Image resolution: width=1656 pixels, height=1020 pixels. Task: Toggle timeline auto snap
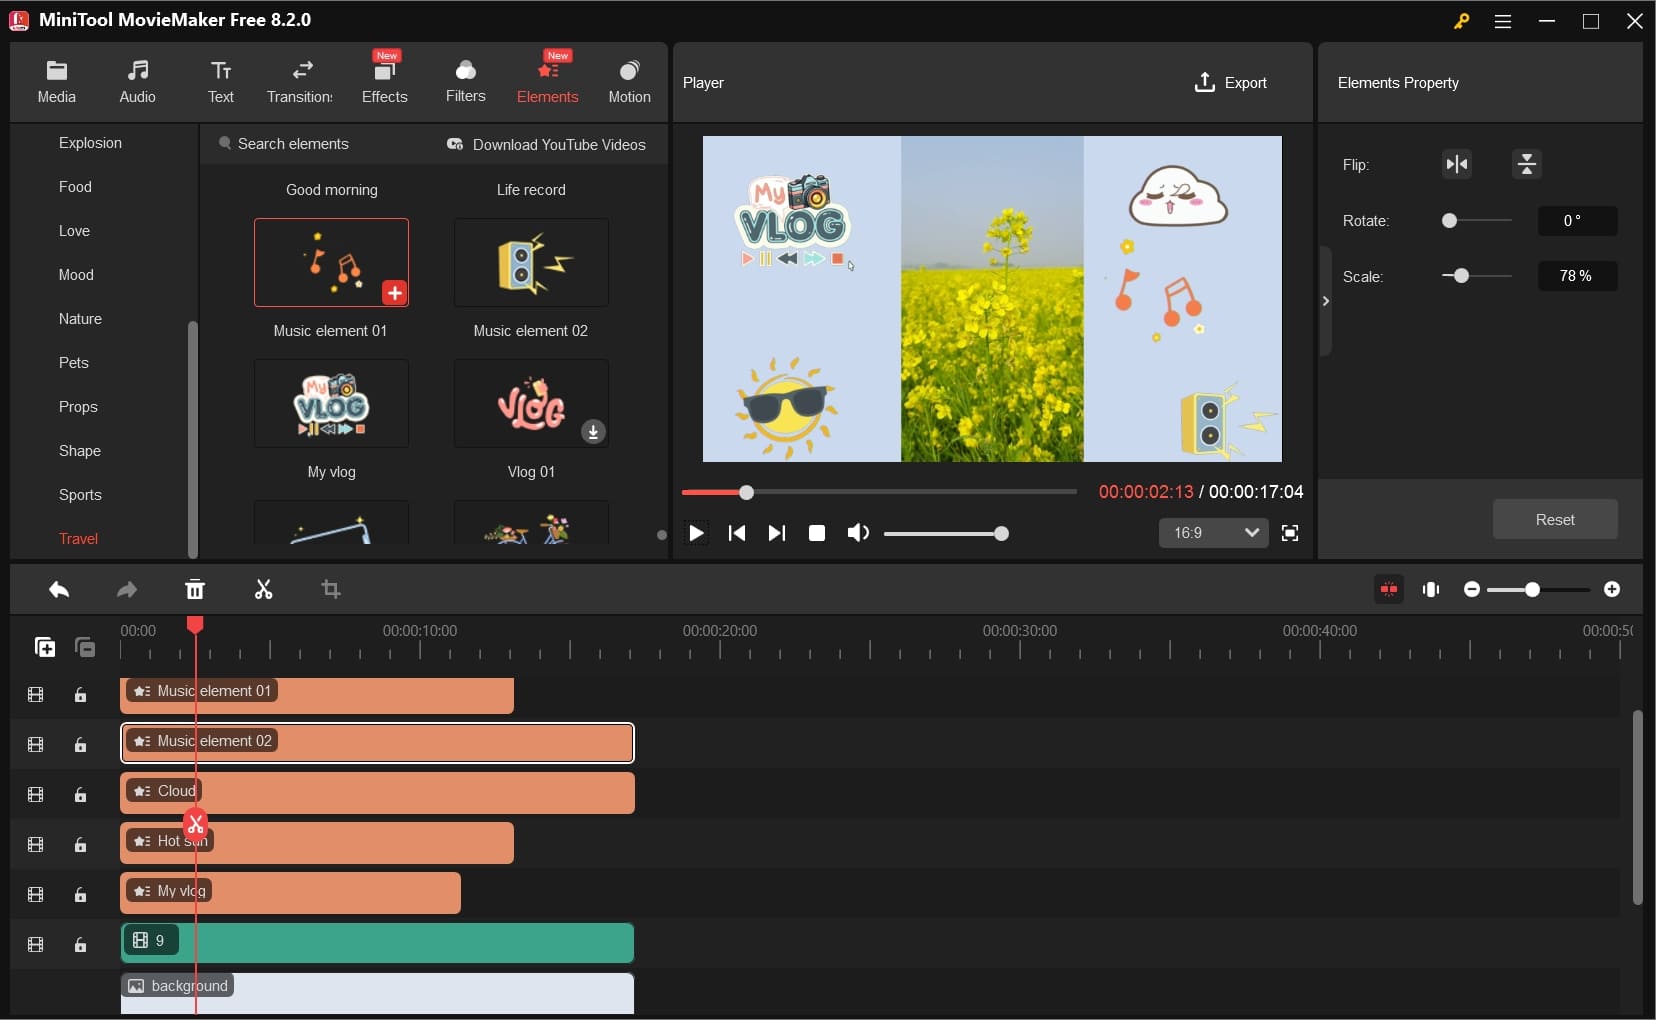pyautogui.click(x=1389, y=589)
